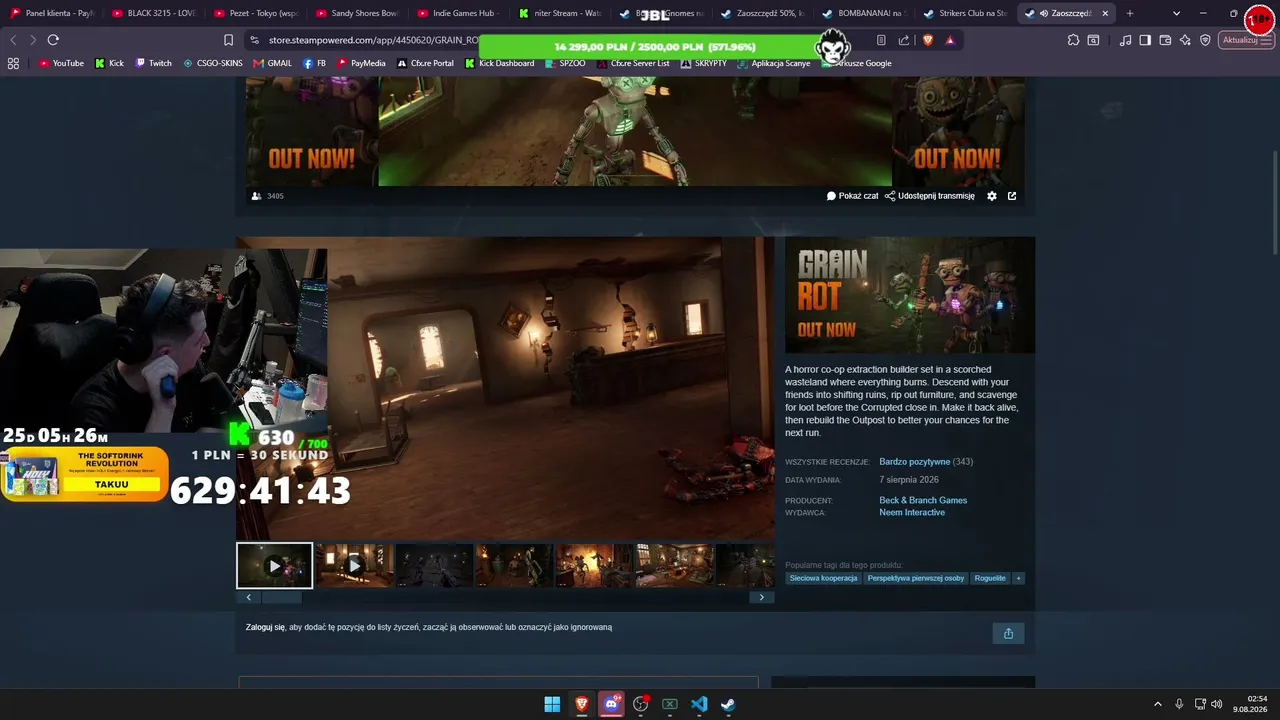Switch to the BOMBANANA! Steam tab
The height and width of the screenshot is (720, 1280).
(863, 14)
